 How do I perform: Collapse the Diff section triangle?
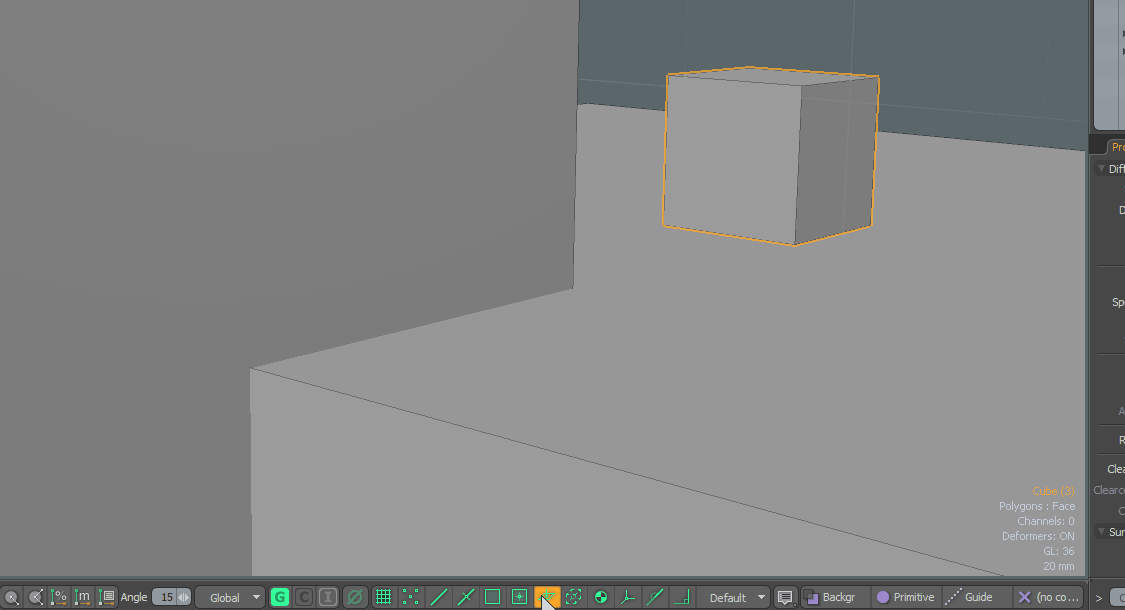point(1101,169)
